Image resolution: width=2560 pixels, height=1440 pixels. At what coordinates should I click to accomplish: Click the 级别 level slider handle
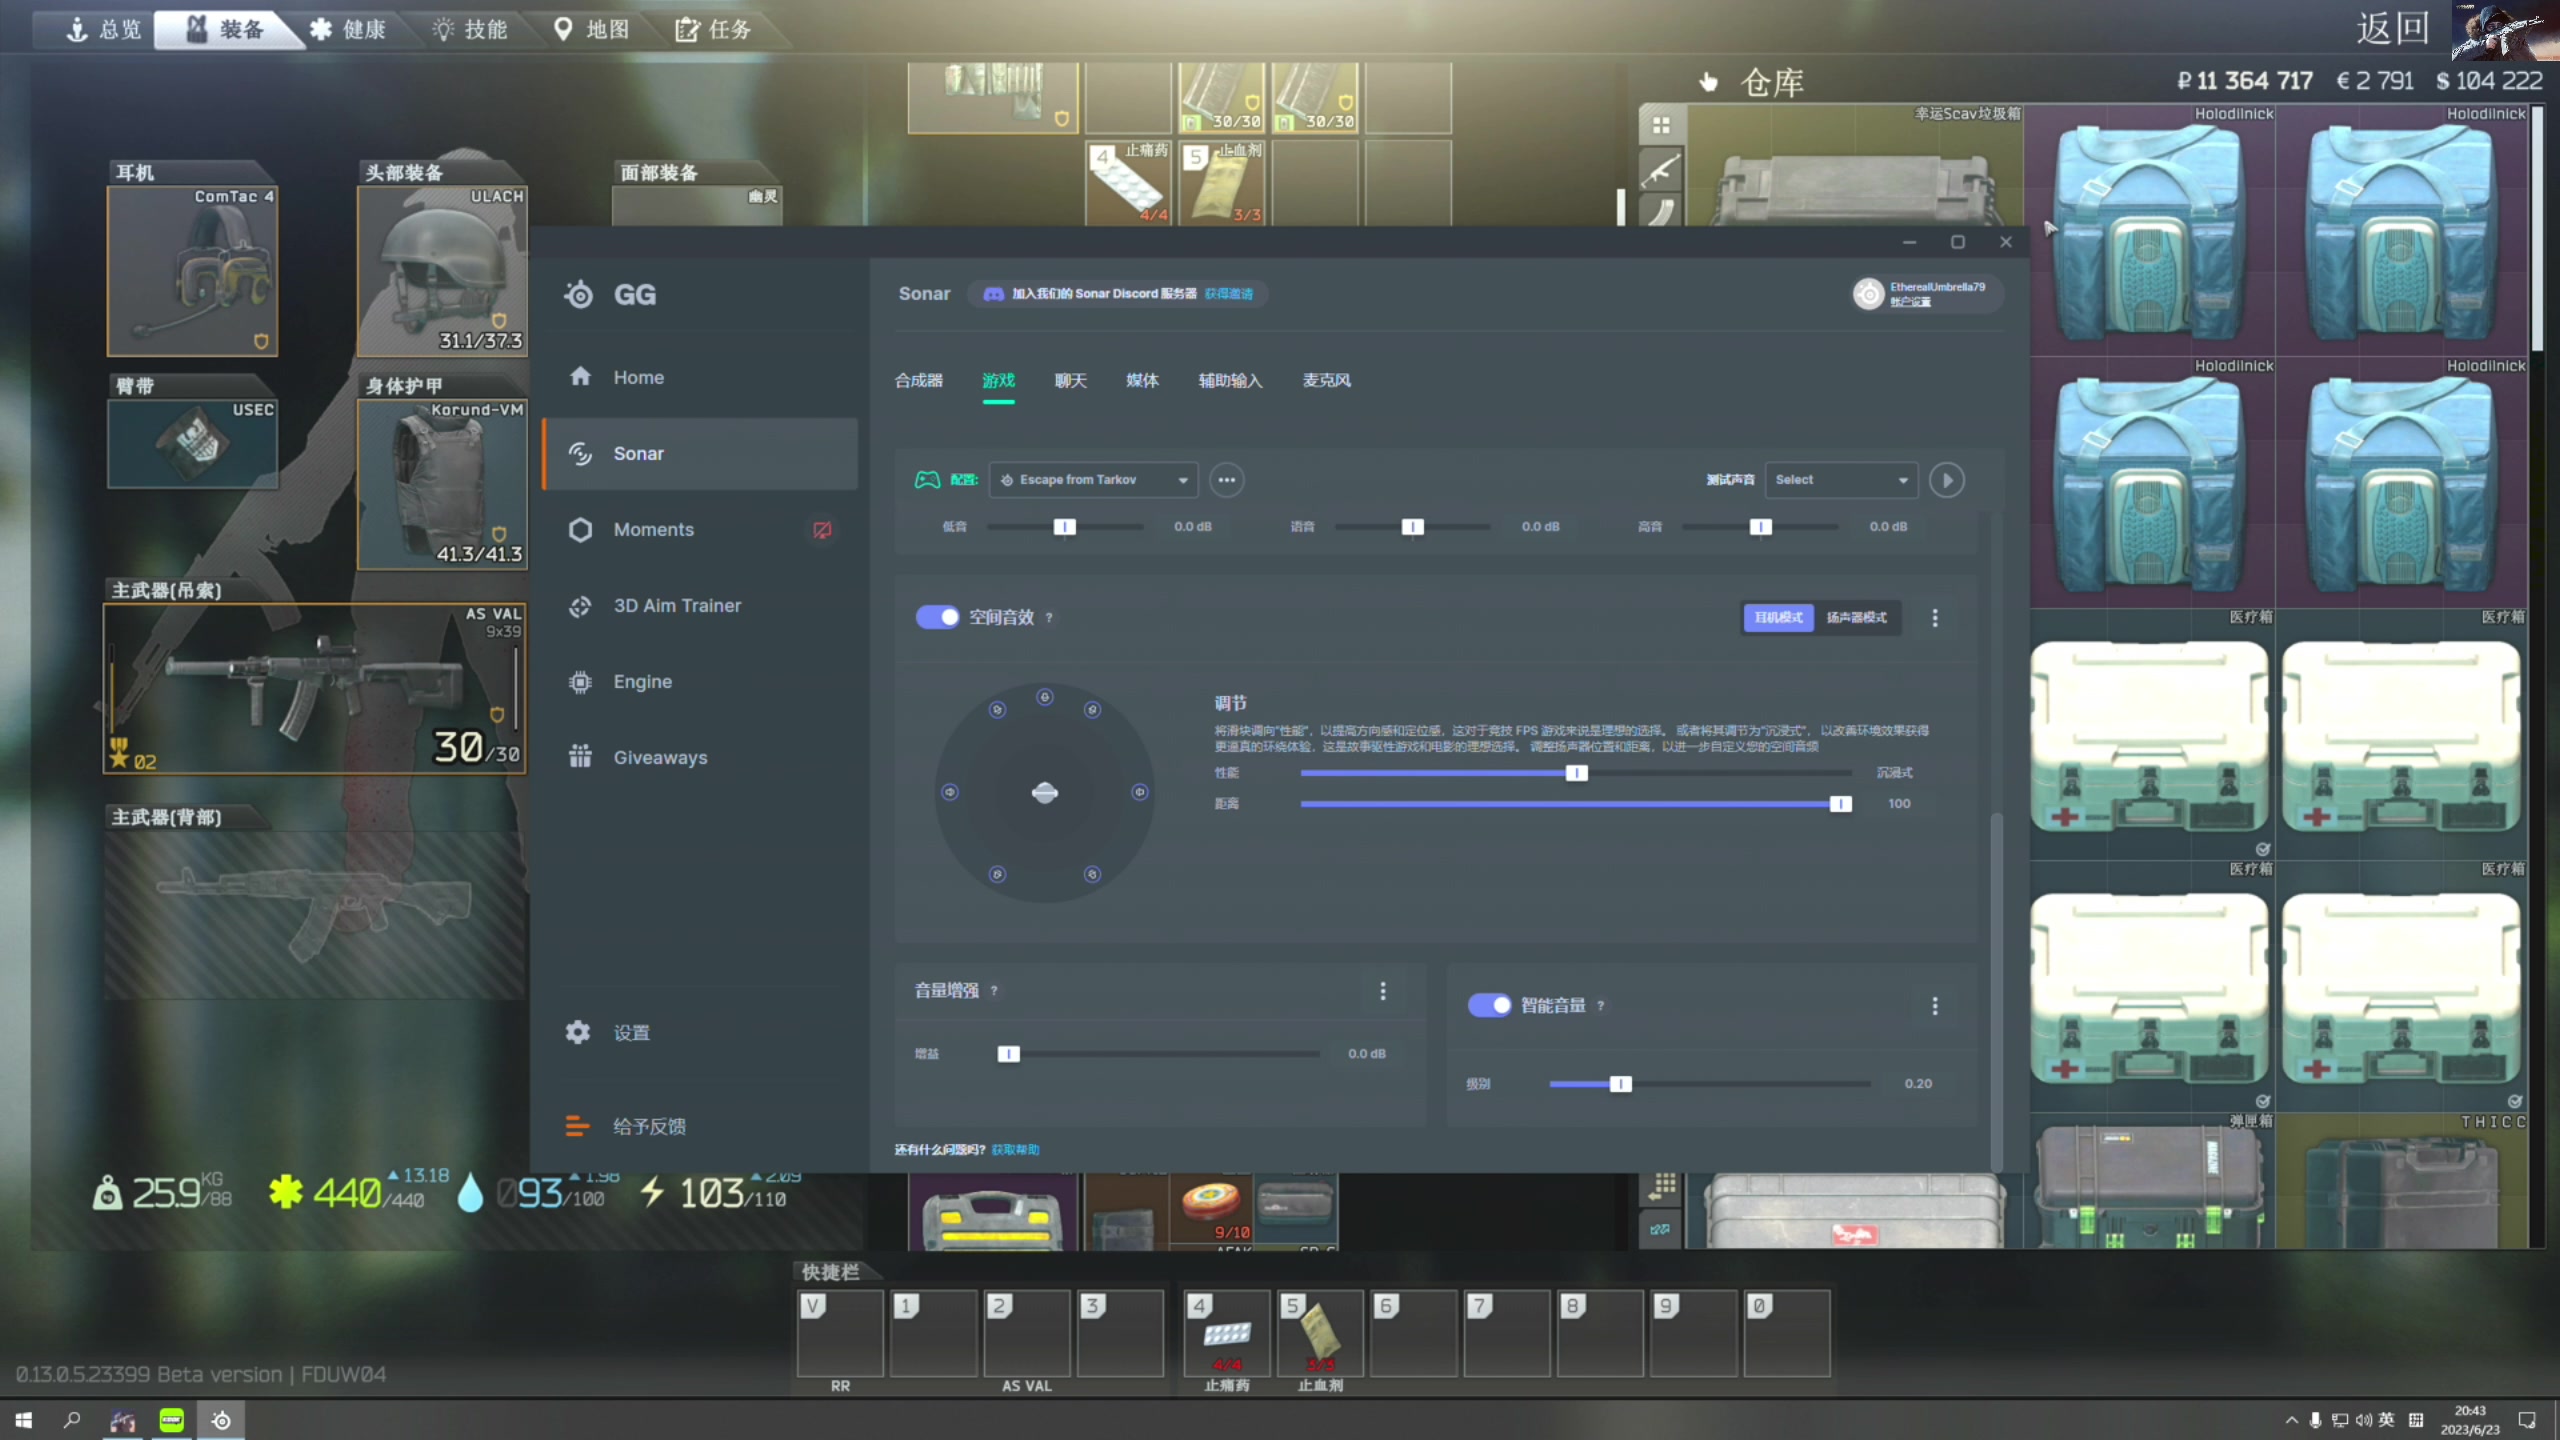[x=1620, y=1084]
